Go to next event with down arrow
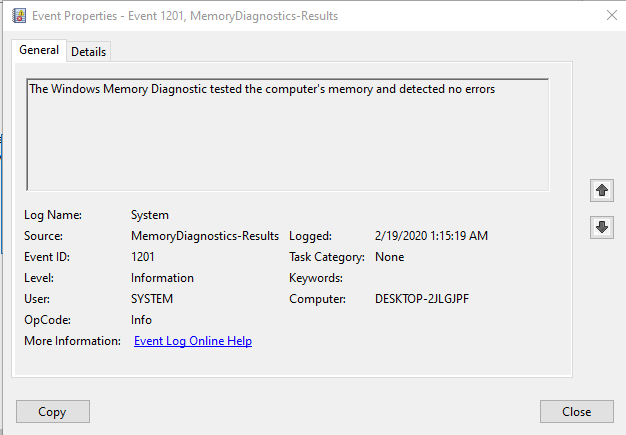The width and height of the screenshot is (626, 435). (x=602, y=227)
